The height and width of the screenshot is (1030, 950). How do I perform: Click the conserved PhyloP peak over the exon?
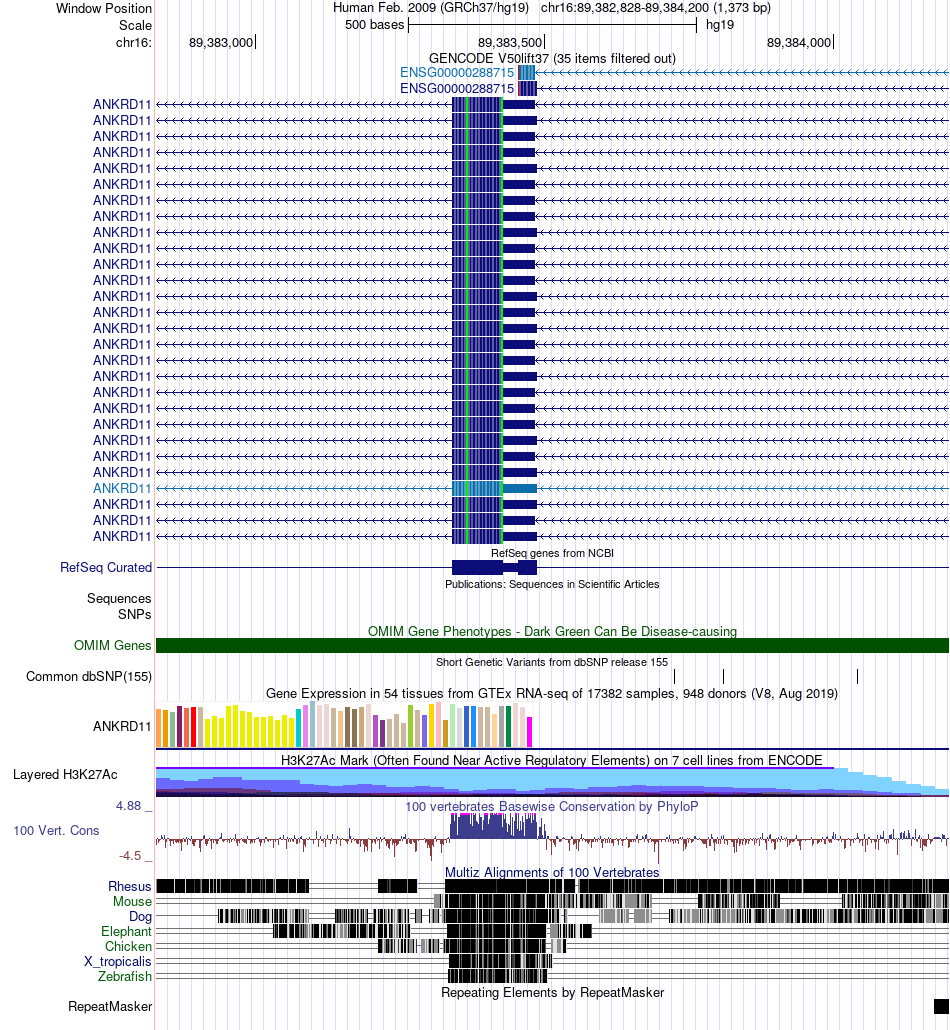(x=494, y=826)
